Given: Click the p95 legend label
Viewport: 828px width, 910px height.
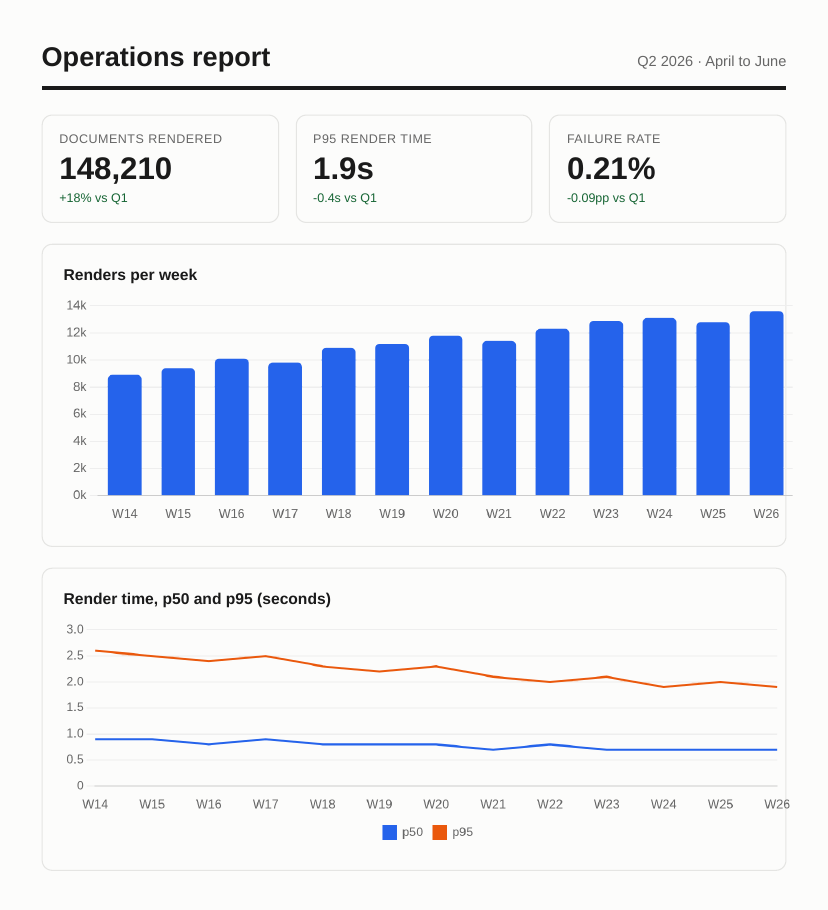Looking at the screenshot, I should tap(462, 832).
